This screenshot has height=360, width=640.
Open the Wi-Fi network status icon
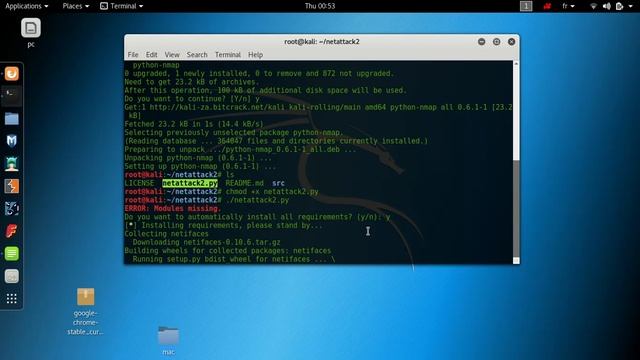(594, 6)
